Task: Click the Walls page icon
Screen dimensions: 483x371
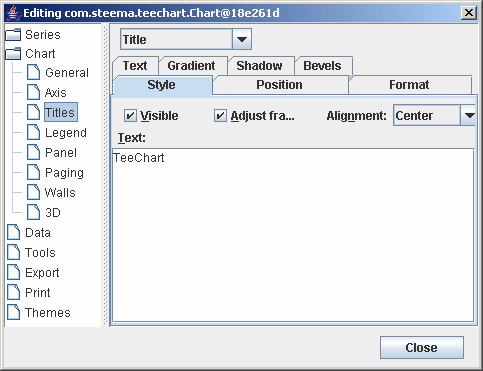Action: (33, 192)
